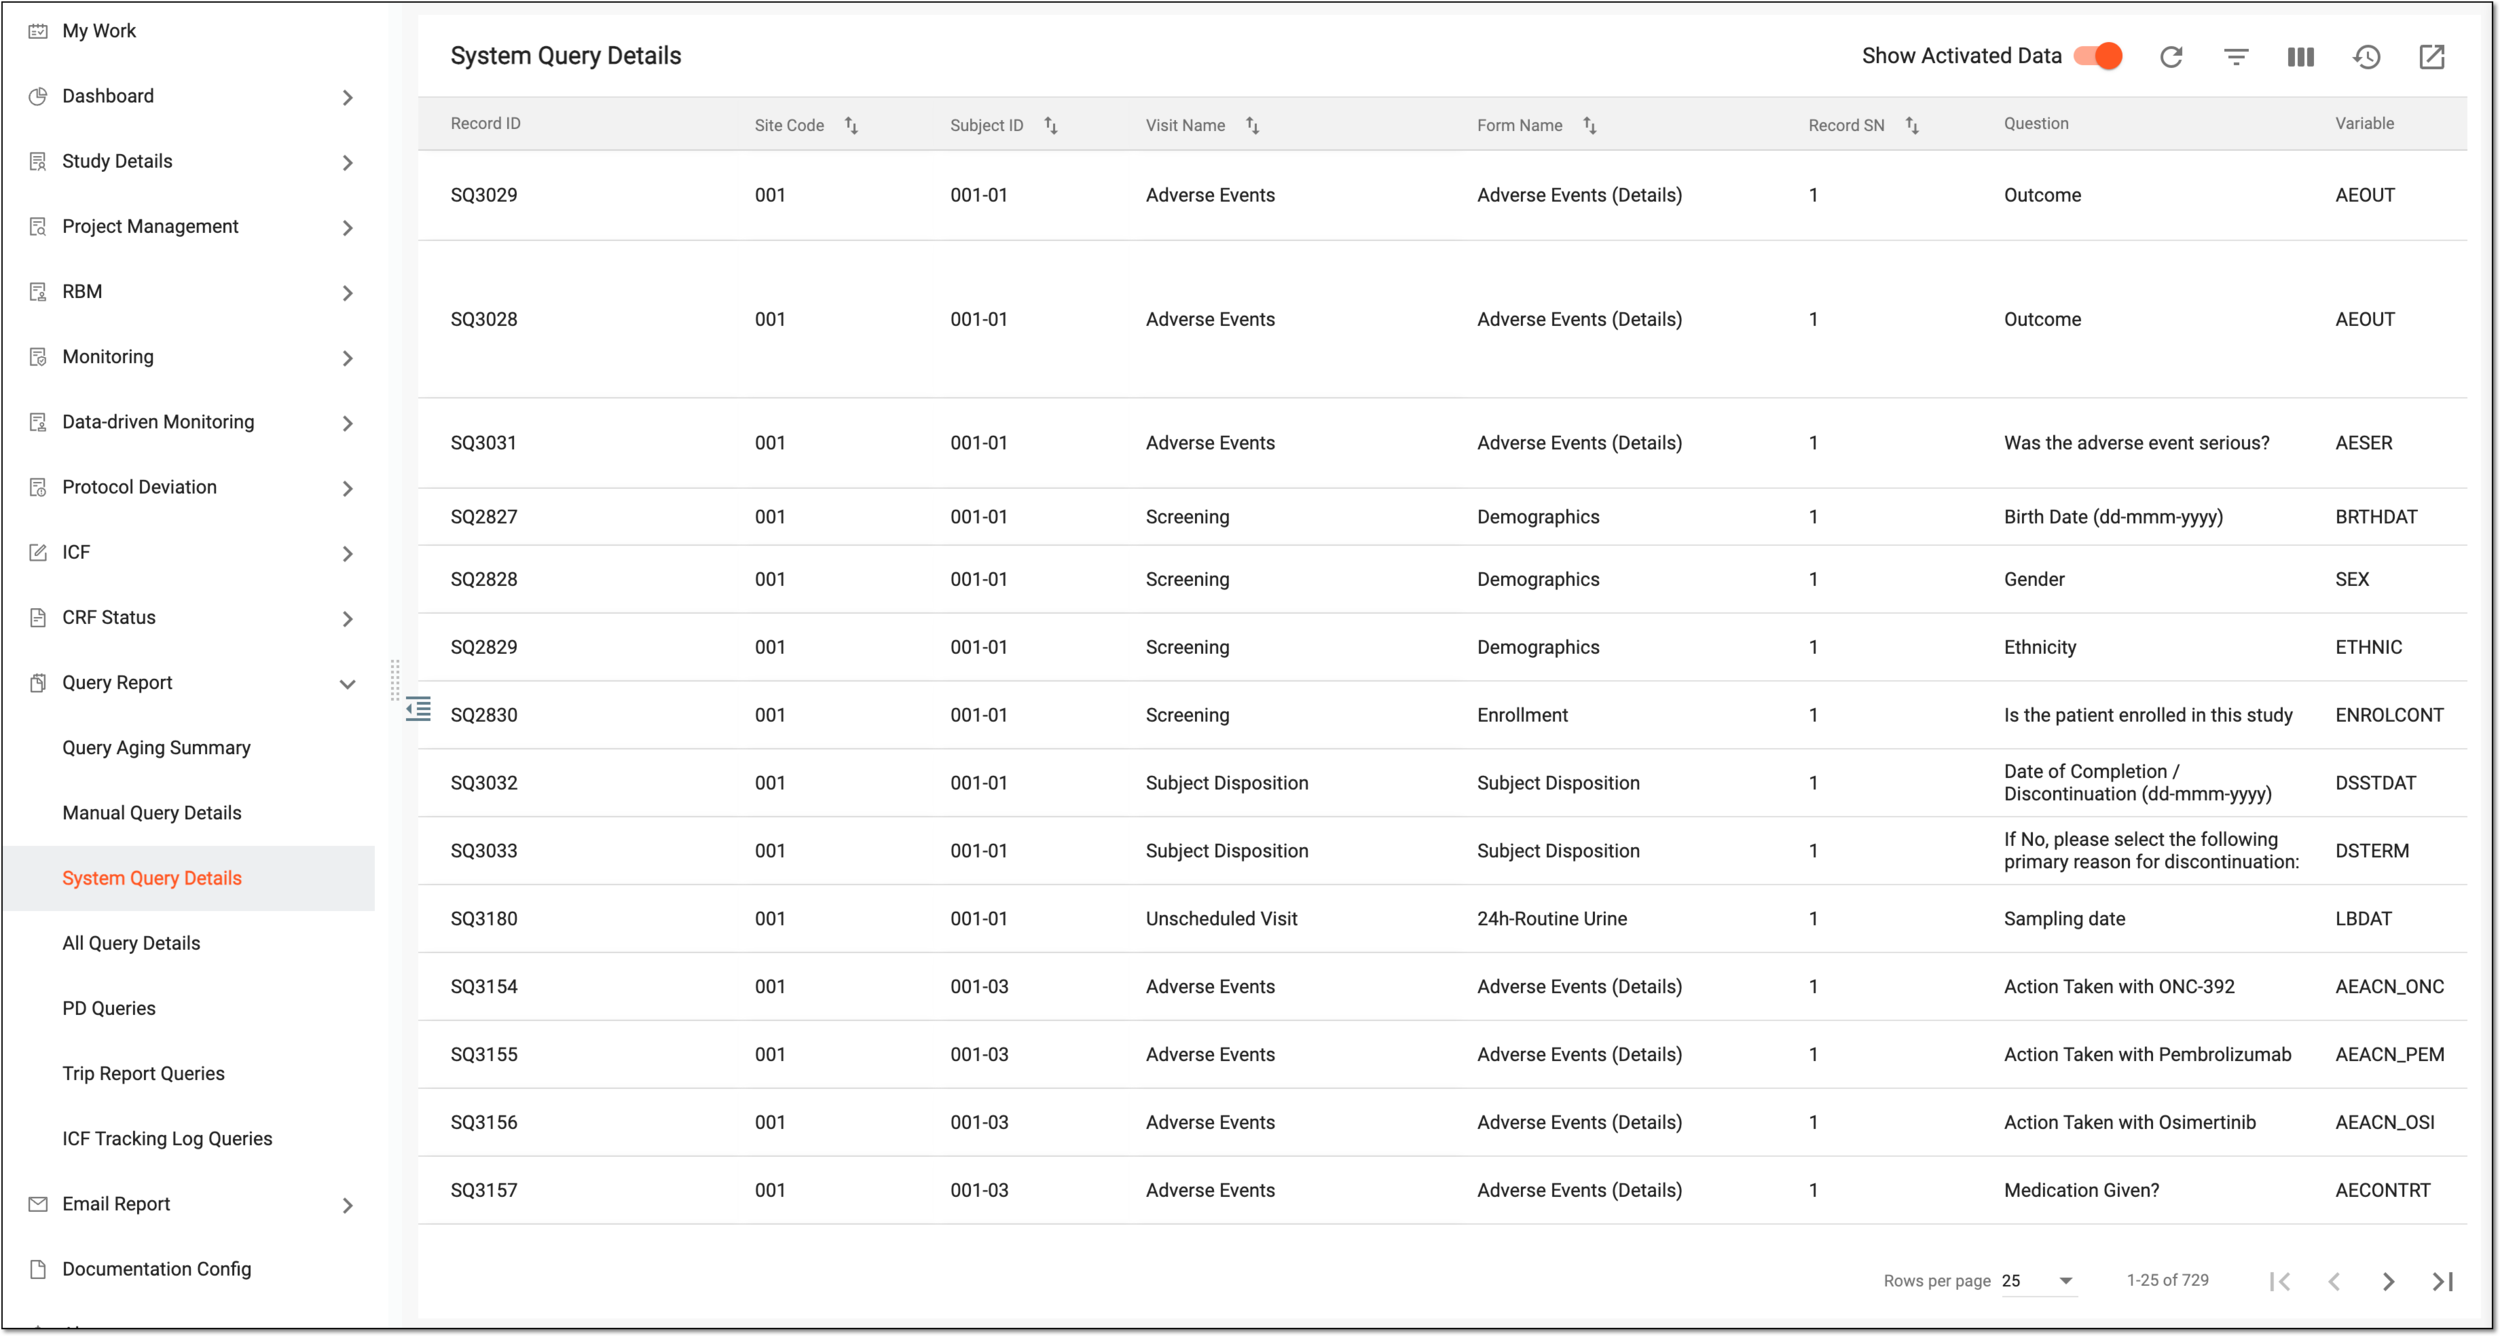
Task: Open Manual Query Details menu item
Action: pos(152,812)
